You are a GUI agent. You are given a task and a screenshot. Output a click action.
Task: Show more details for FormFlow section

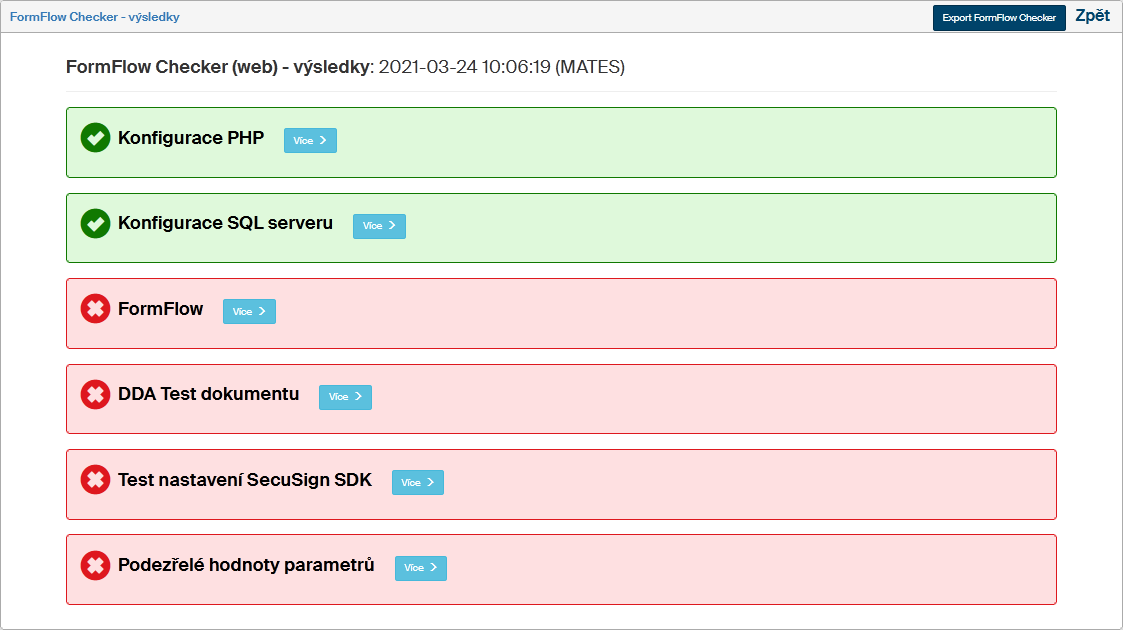[249, 312]
